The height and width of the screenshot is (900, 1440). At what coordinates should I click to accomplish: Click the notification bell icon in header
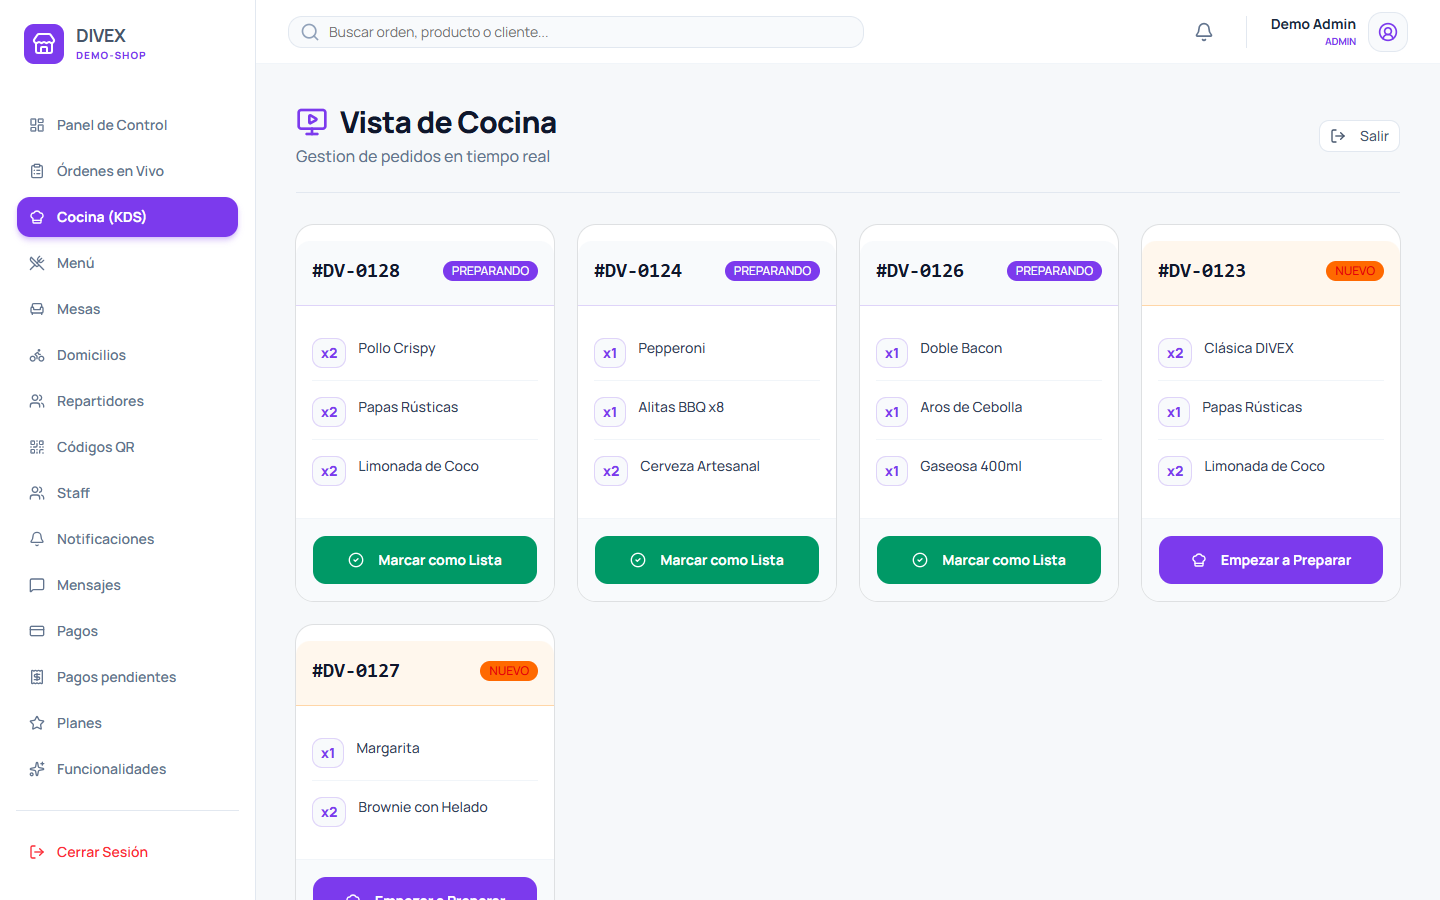(1204, 32)
